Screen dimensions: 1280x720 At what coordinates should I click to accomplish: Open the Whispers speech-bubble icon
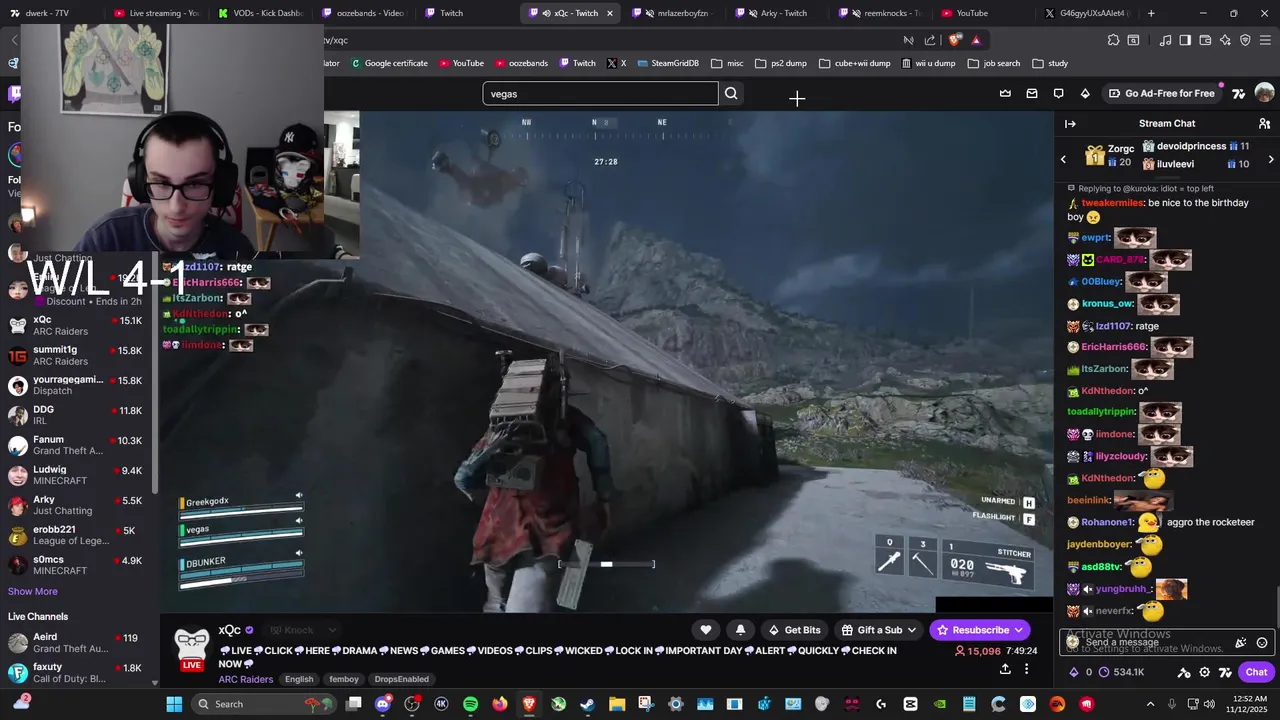point(1058,93)
